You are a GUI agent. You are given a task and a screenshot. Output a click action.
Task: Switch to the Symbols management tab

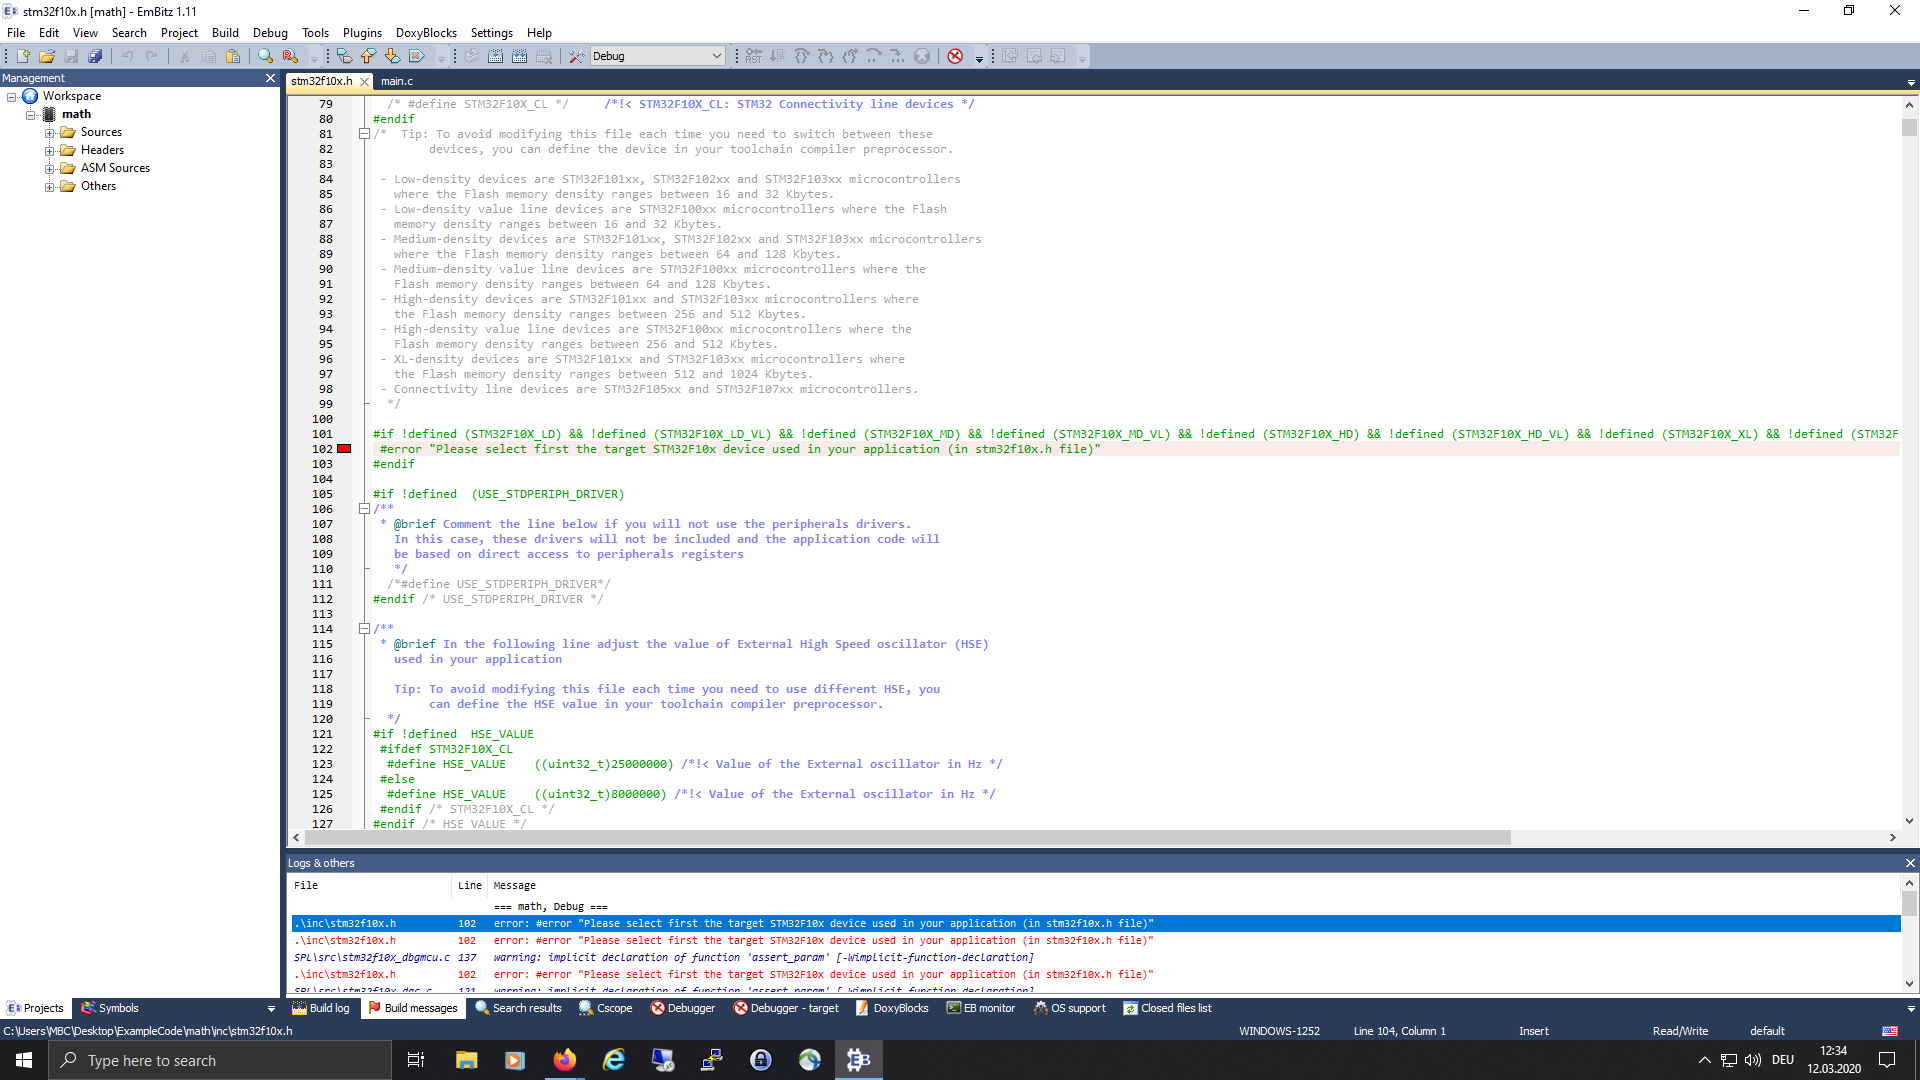point(110,1008)
